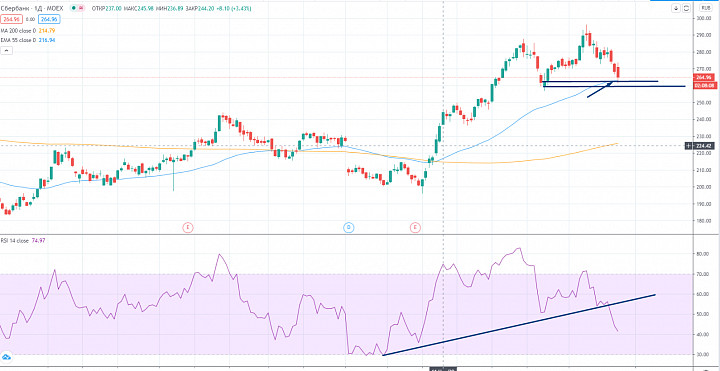This screenshot has height=371, width=720.
Task: Click the second red E earnings marker
Action: (x=415, y=227)
